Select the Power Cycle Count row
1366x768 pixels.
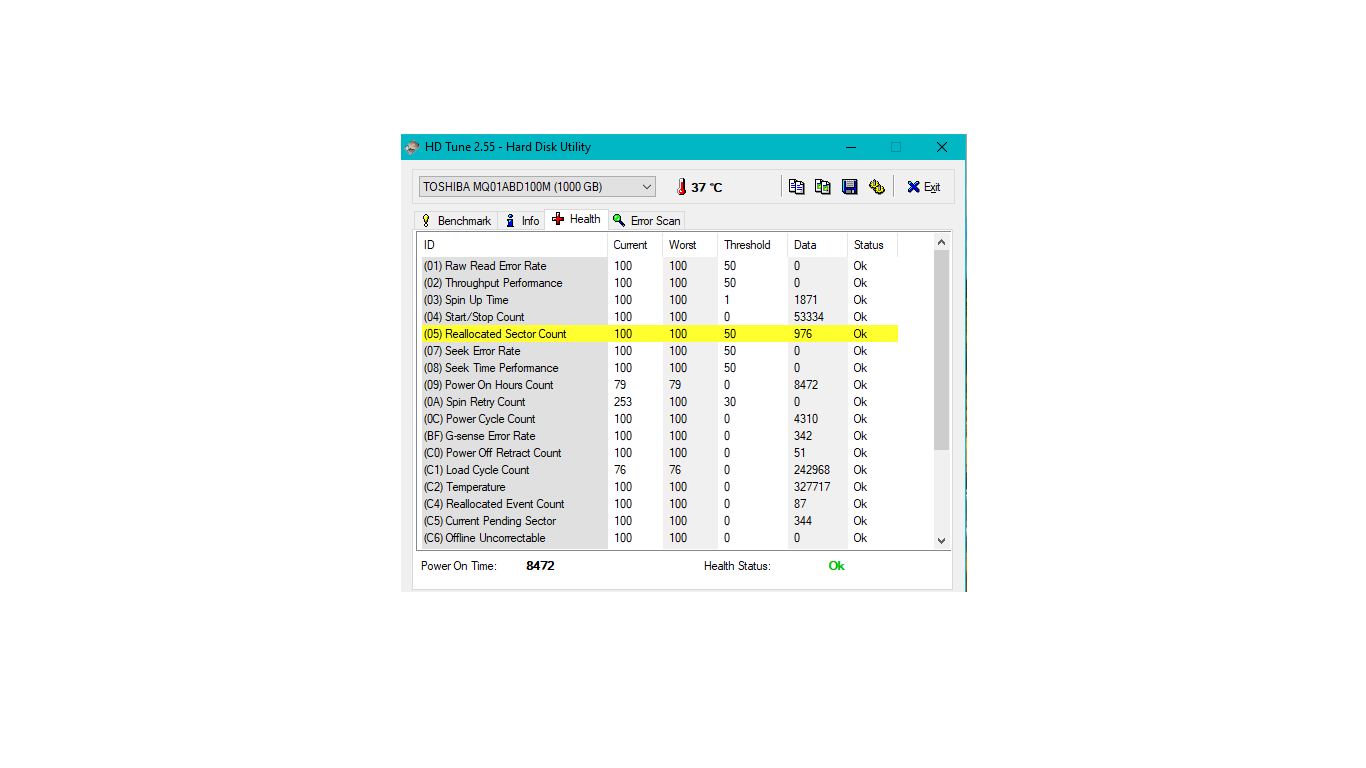(x=658, y=419)
